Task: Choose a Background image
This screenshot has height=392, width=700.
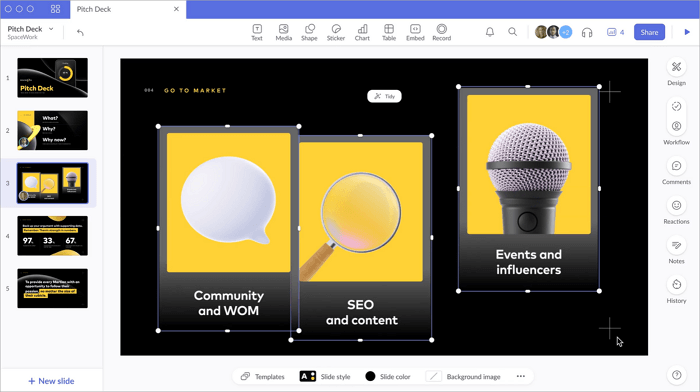Action: coord(463,376)
